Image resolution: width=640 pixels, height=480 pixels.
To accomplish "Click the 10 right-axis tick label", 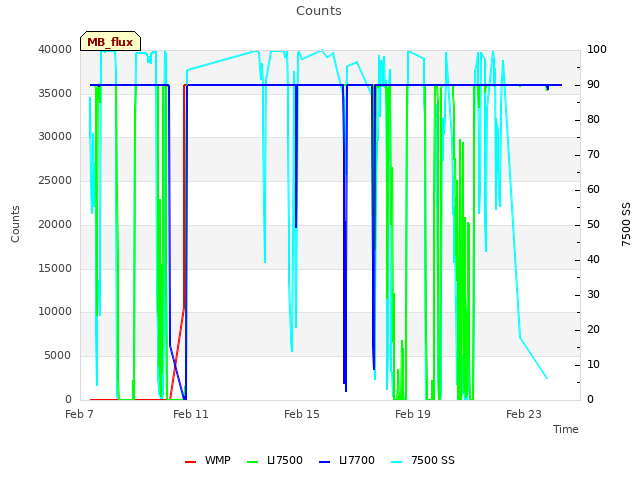I will (x=593, y=364).
